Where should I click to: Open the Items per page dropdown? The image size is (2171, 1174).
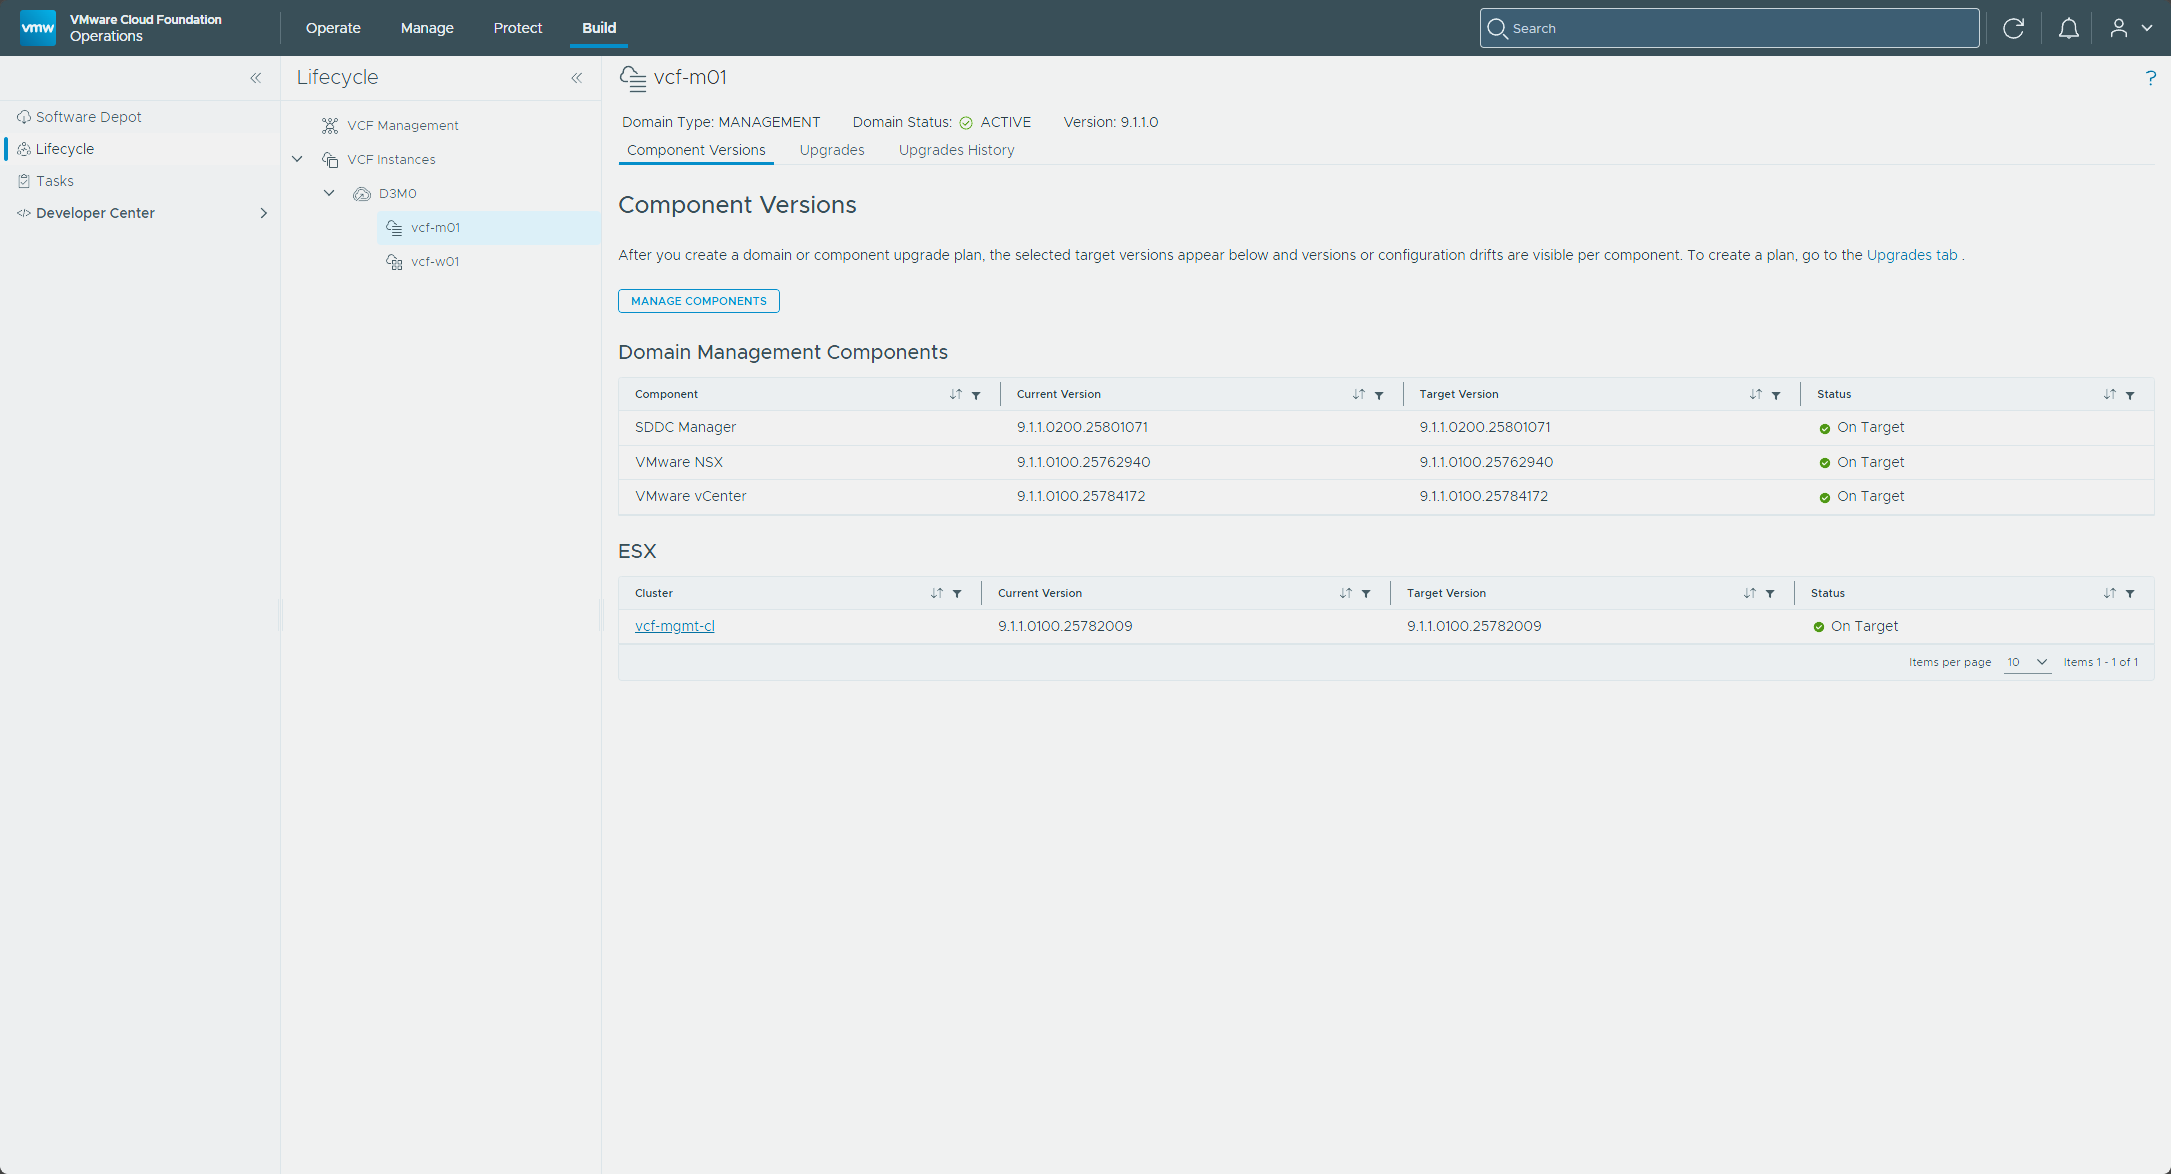coord(2027,662)
